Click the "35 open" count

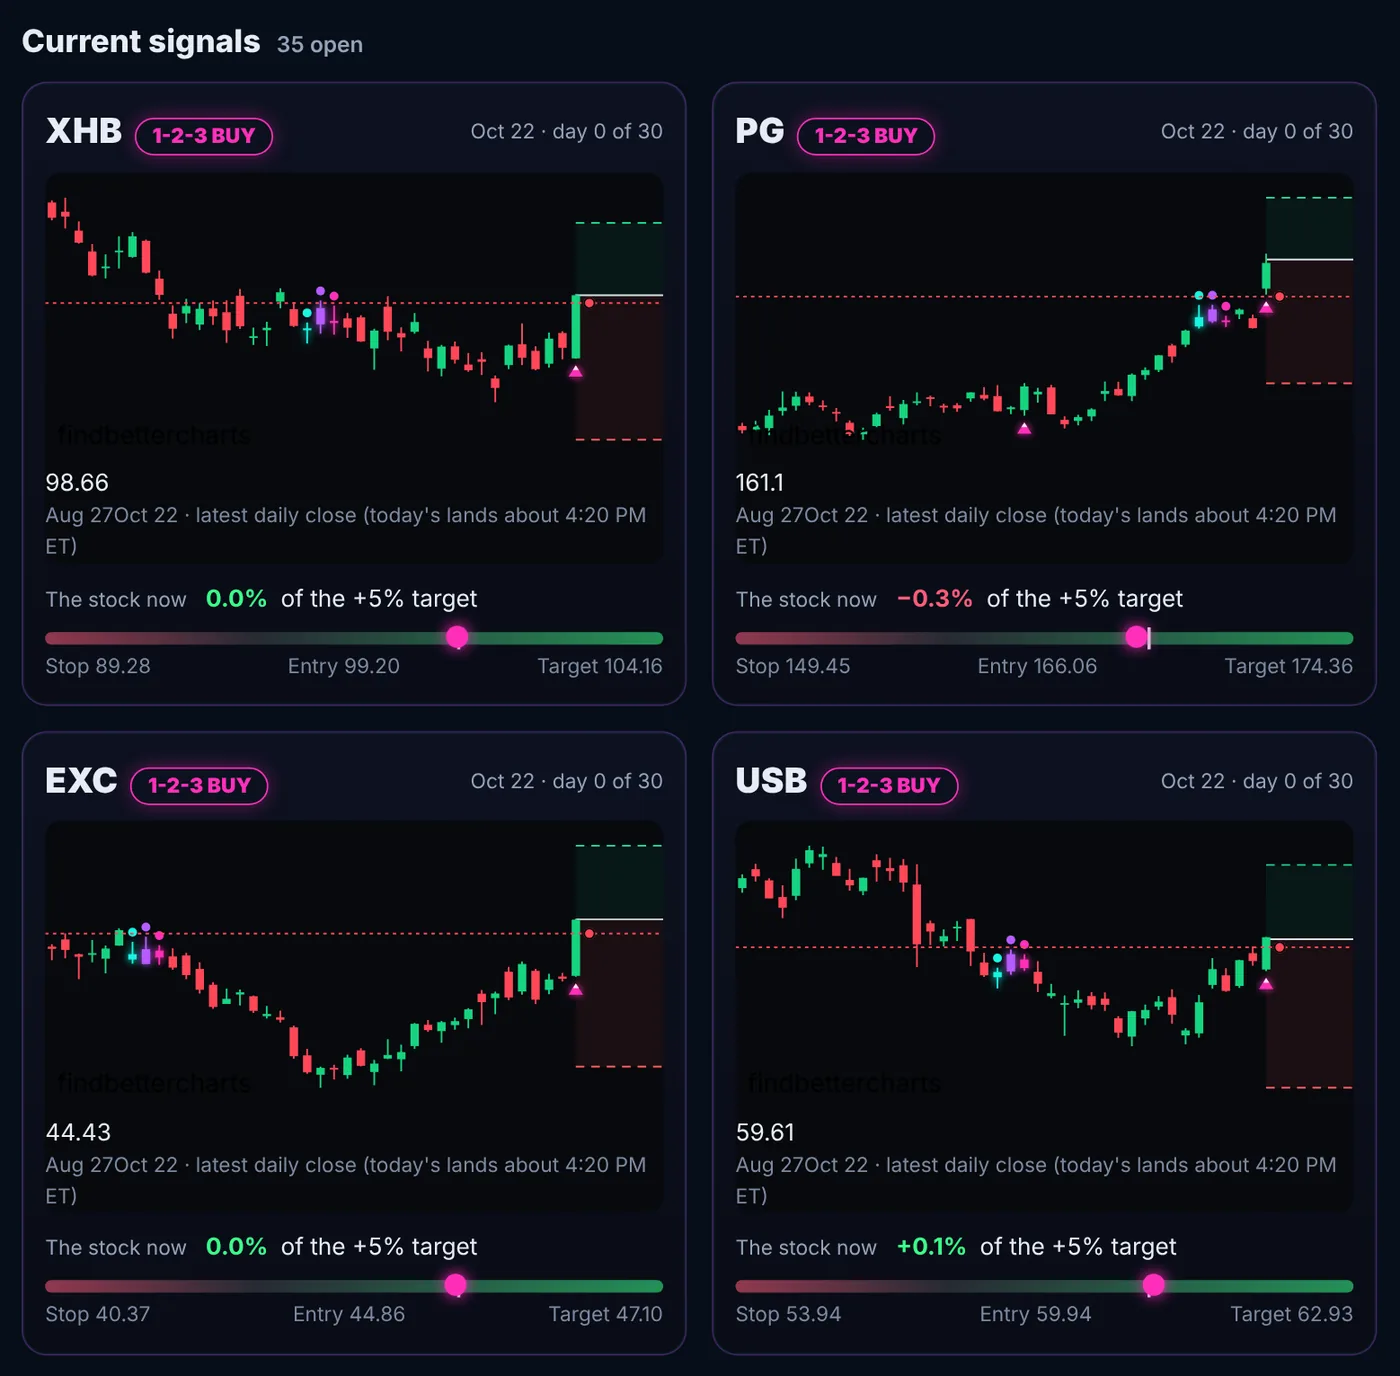click(x=320, y=45)
